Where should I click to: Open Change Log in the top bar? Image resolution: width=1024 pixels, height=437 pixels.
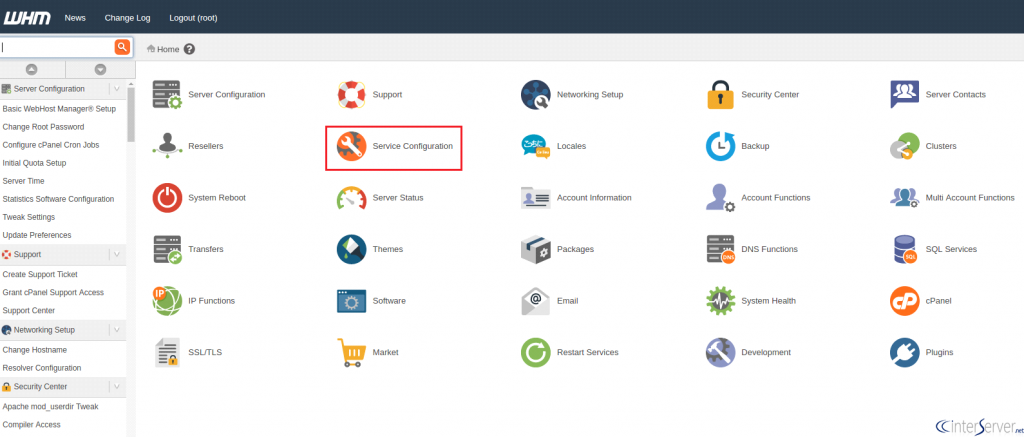click(x=127, y=18)
